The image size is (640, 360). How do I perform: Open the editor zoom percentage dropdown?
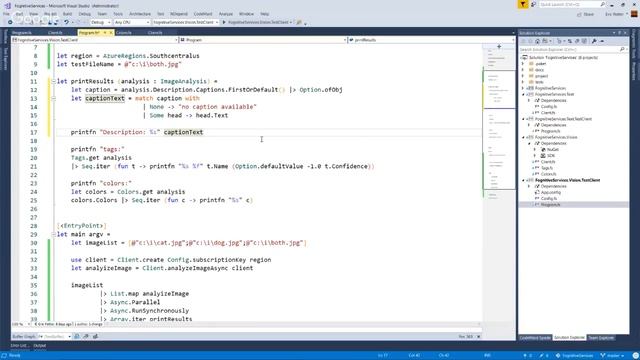pos(21,324)
